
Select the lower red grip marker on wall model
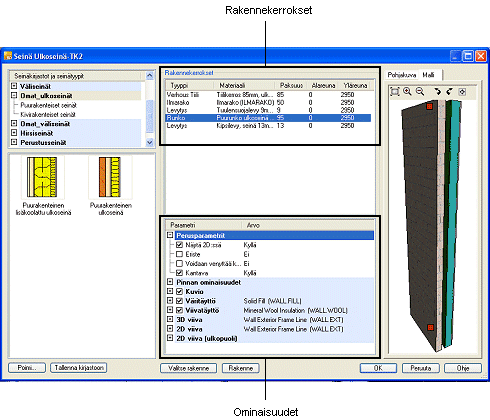click(430, 327)
